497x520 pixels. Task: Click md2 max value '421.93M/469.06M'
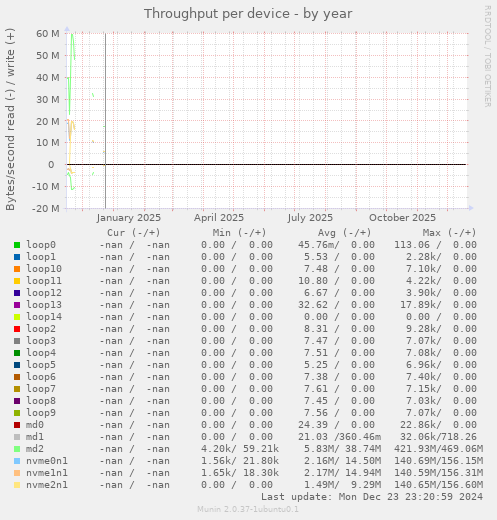tap(438, 449)
